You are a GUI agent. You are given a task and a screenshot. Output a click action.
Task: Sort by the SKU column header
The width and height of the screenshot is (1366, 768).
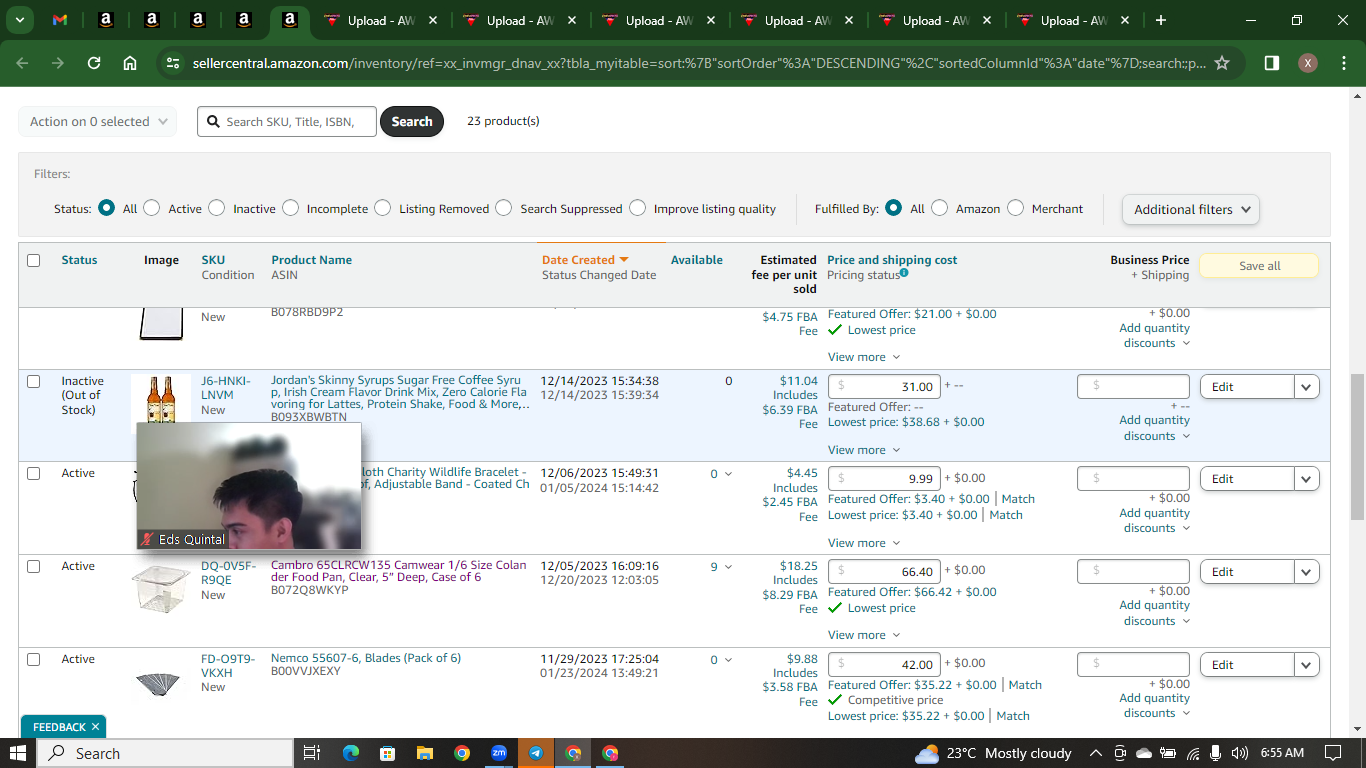point(213,260)
